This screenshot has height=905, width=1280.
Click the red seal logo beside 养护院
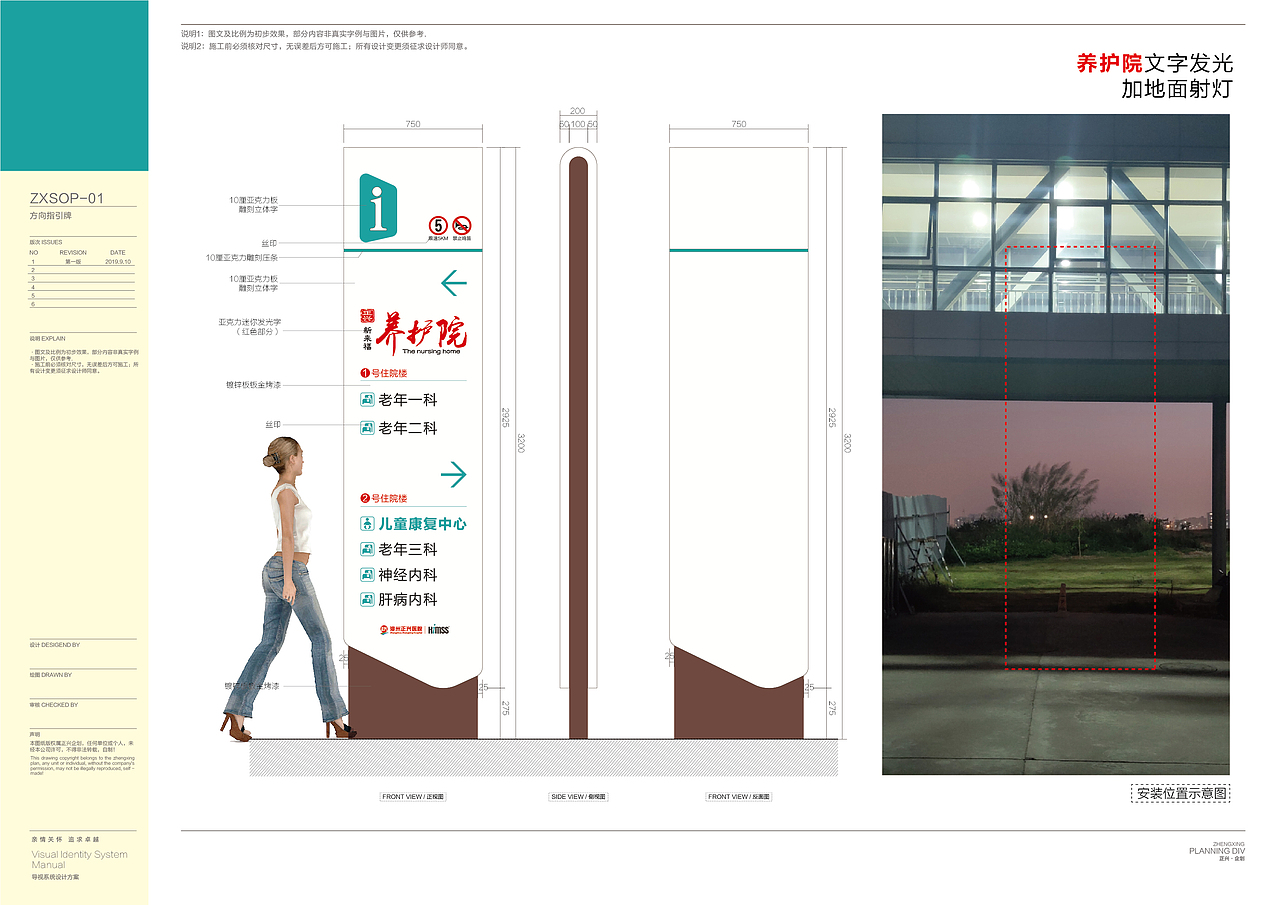pyautogui.click(x=367, y=316)
